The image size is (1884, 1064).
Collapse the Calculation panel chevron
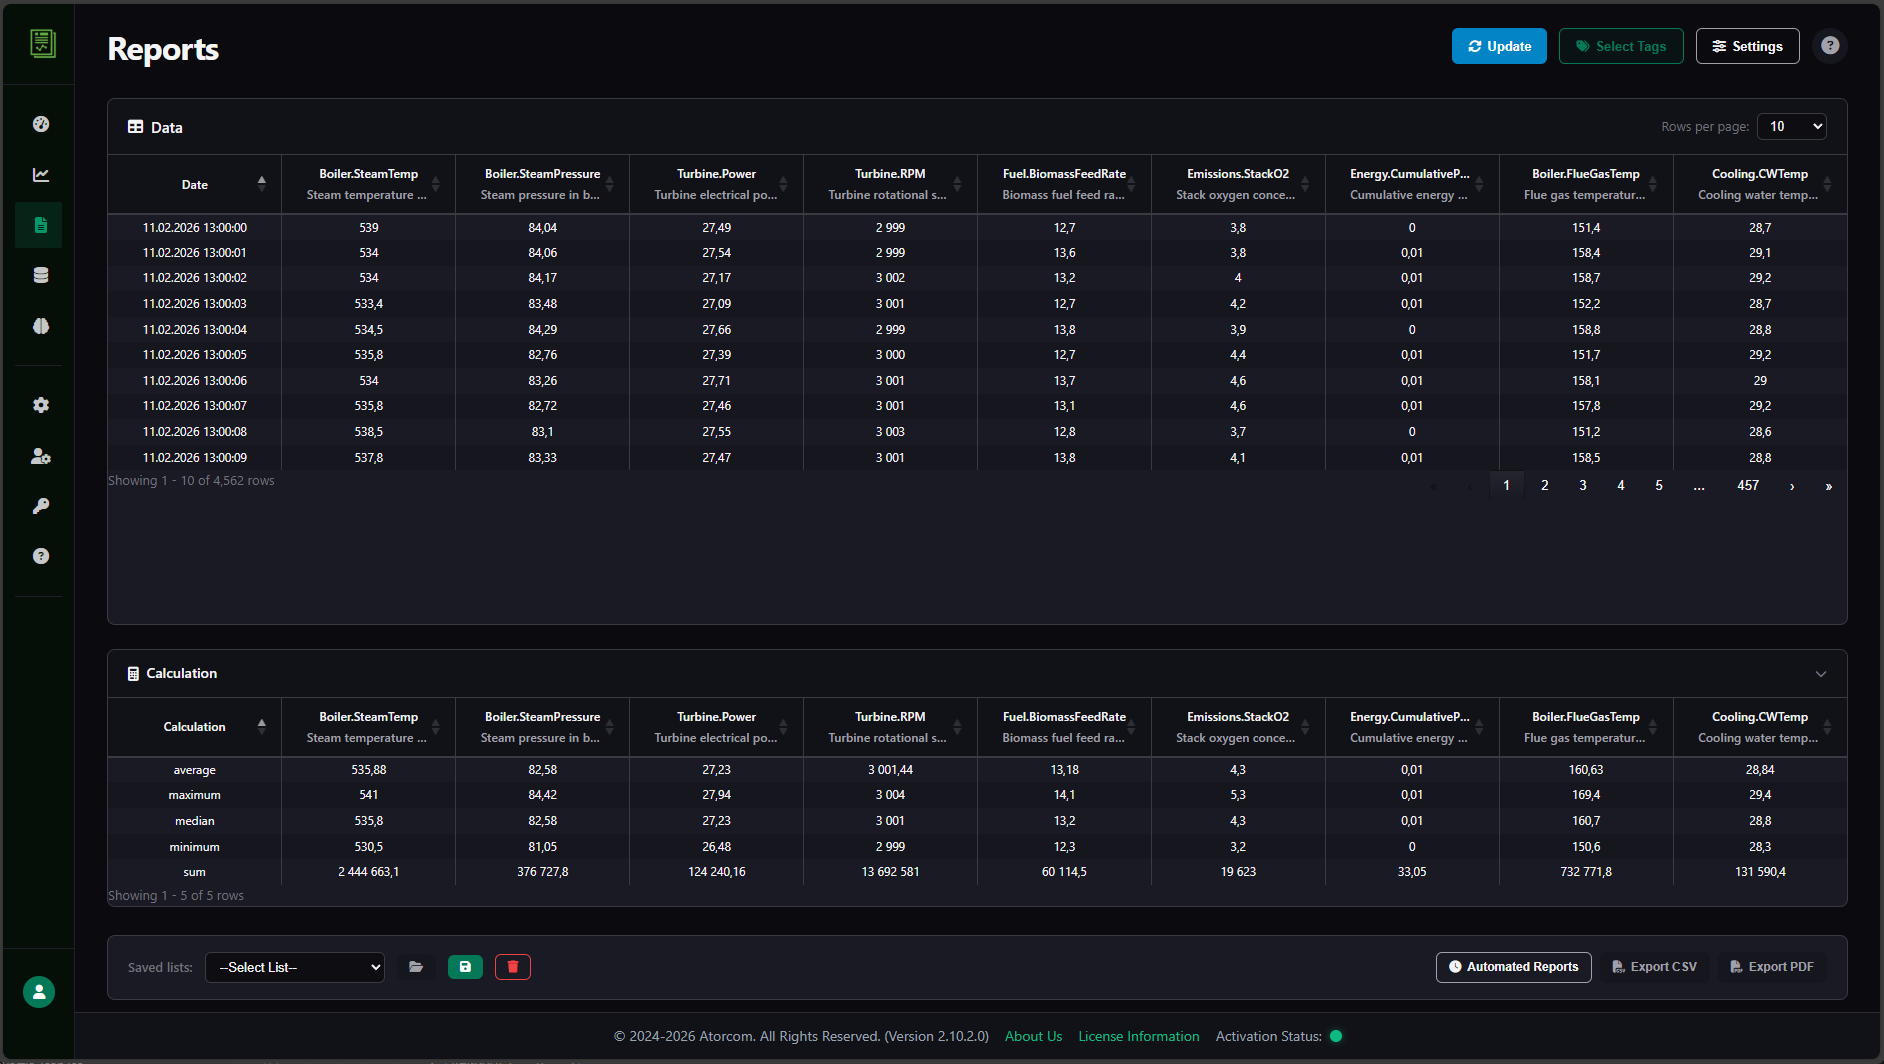point(1822,673)
